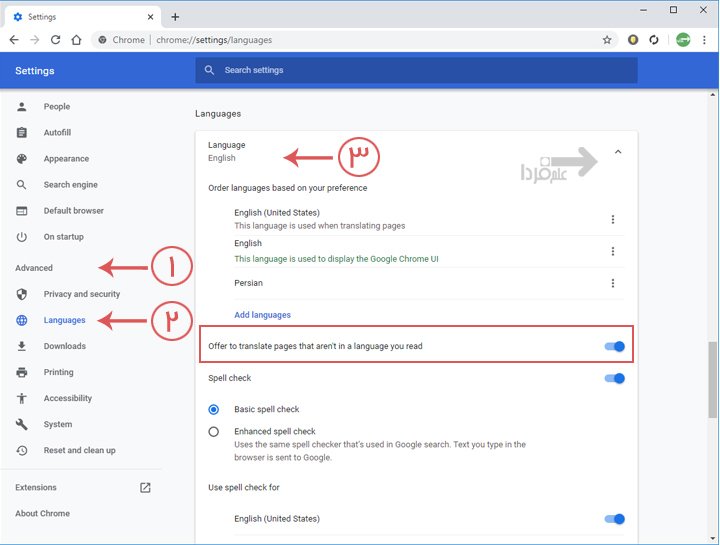Open a new tab with plus icon
The image size is (720, 545).
(175, 17)
